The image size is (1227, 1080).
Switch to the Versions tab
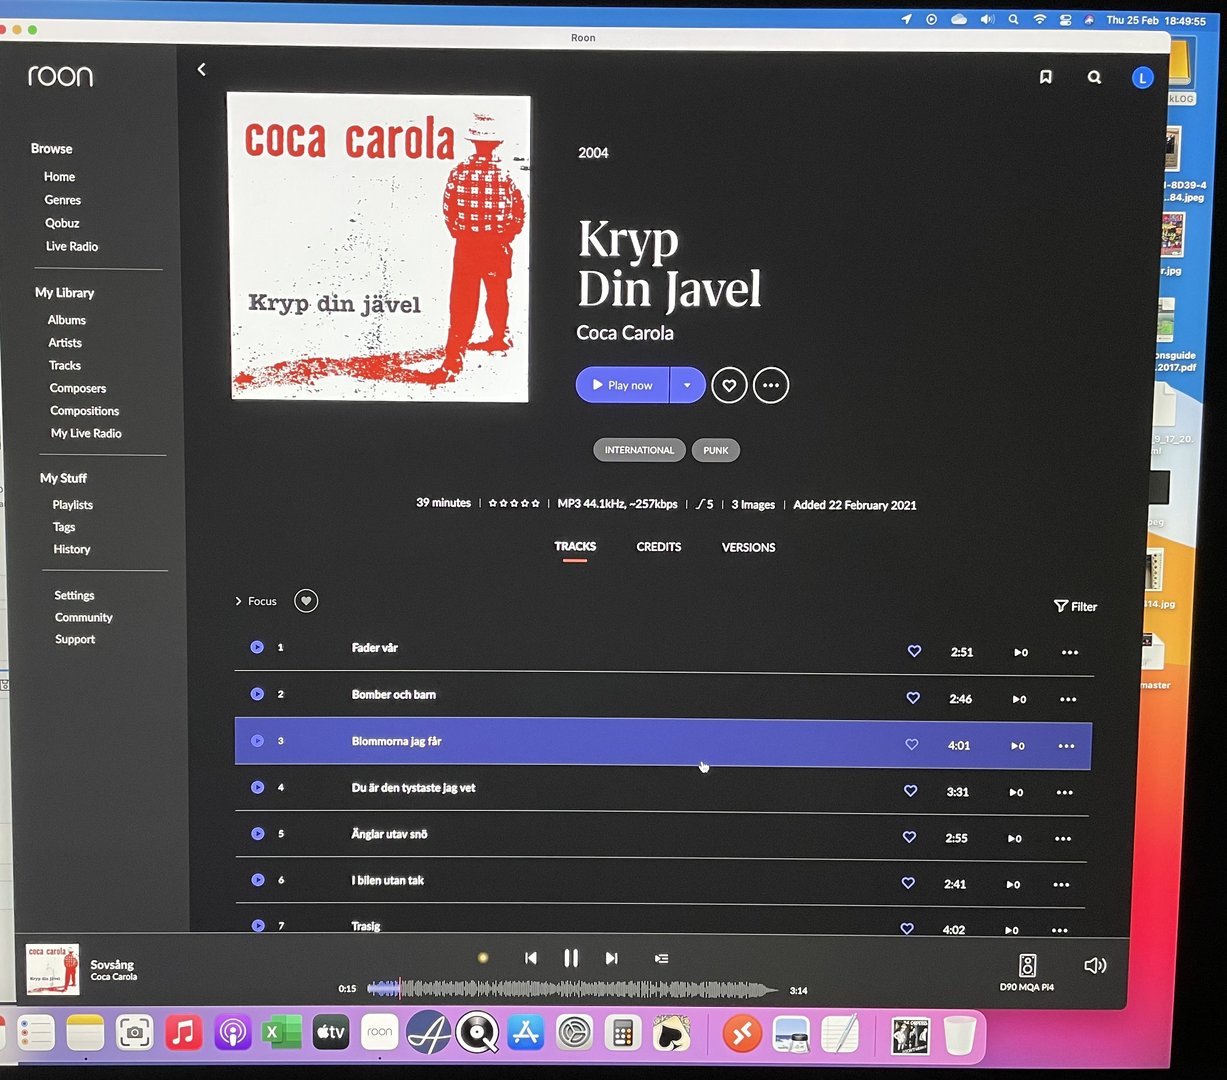(749, 548)
